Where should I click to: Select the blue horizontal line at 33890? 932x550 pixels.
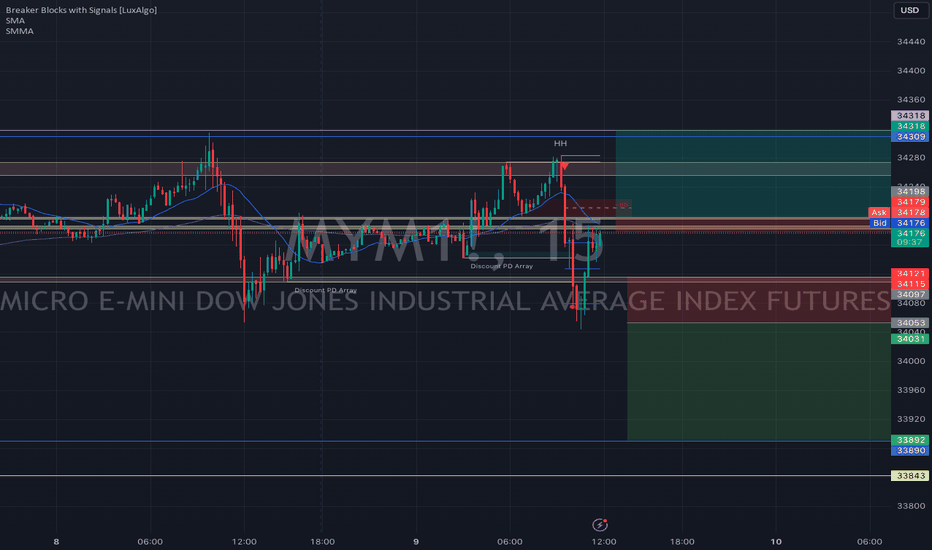[445, 441]
